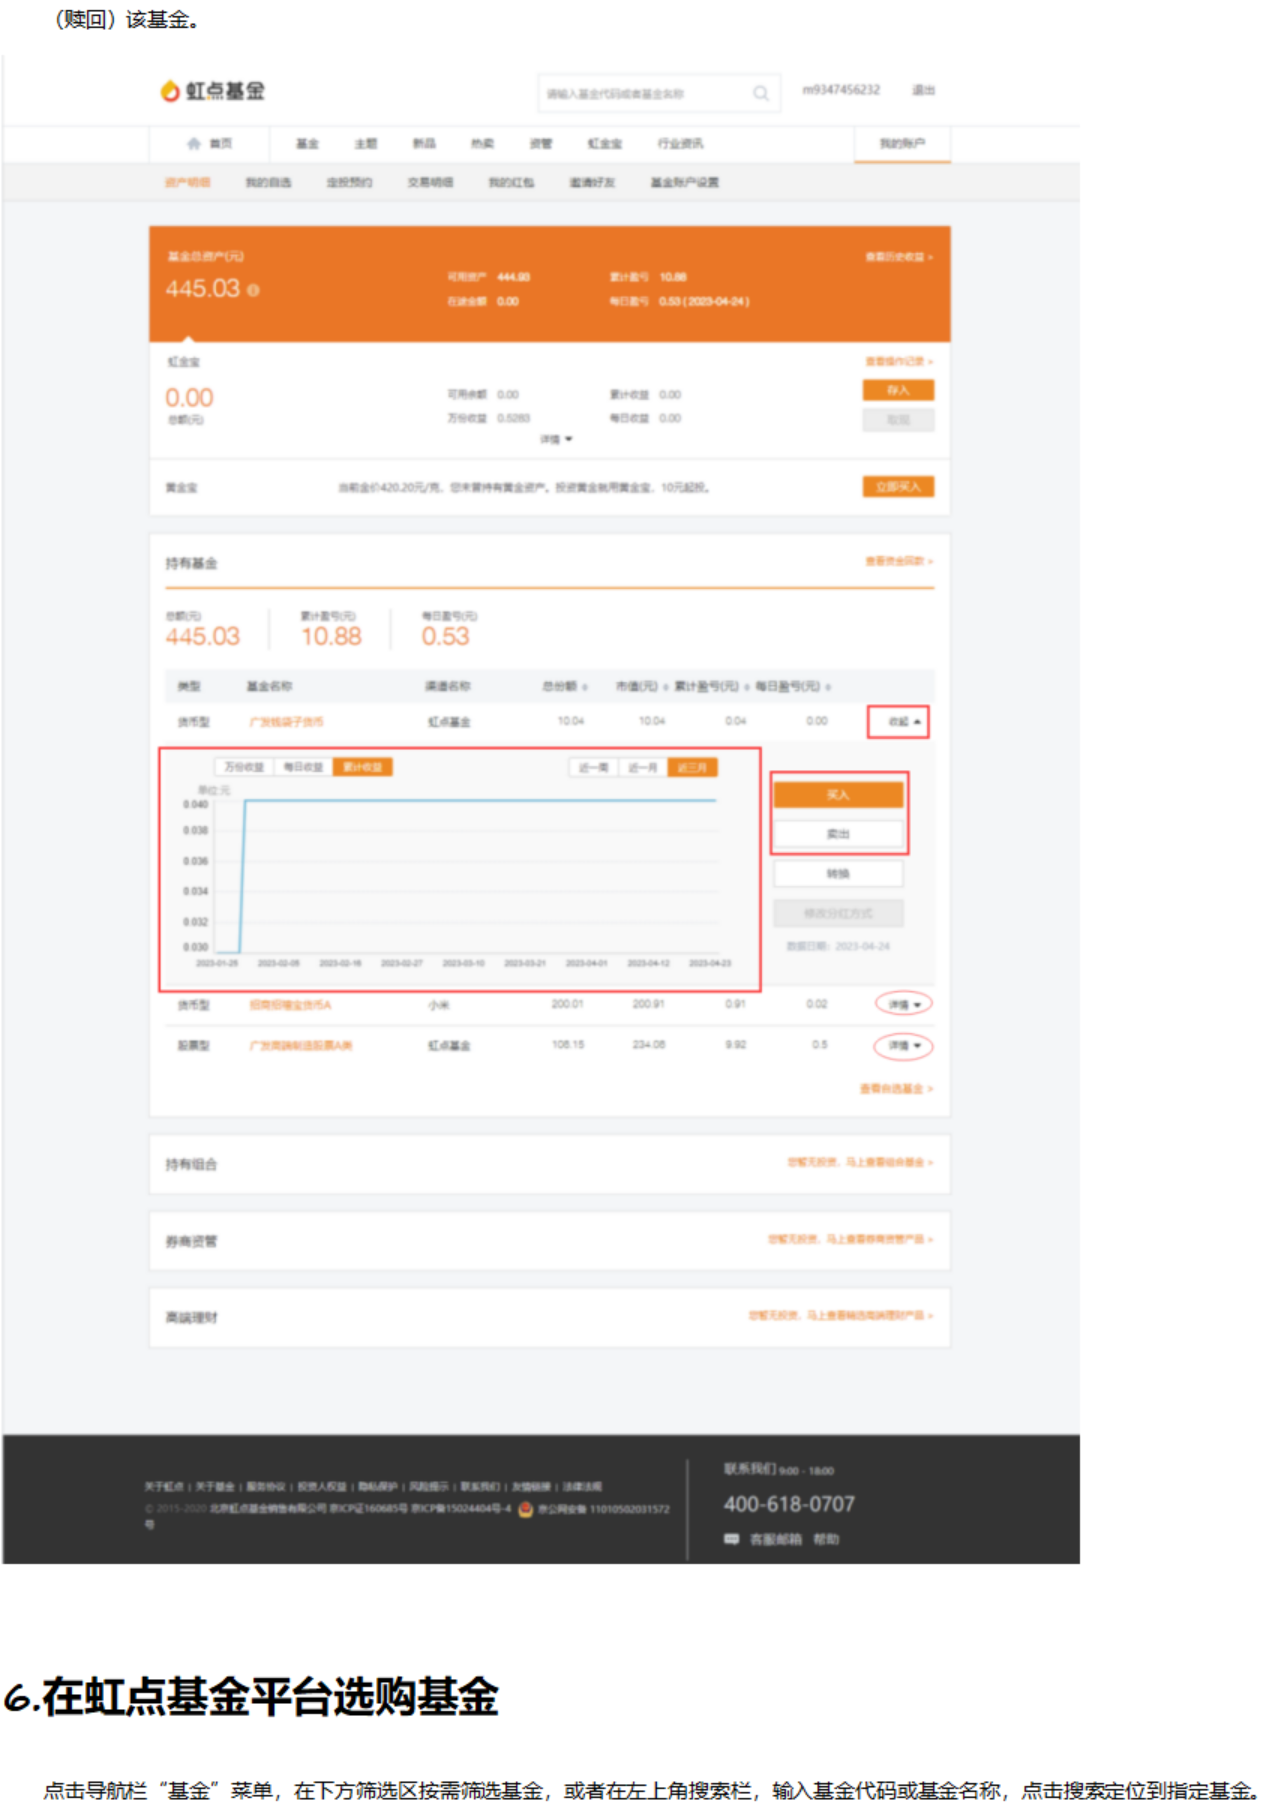
Task: Expand 详情 for the 小米 channel fund
Action: pyautogui.click(x=904, y=1004)
